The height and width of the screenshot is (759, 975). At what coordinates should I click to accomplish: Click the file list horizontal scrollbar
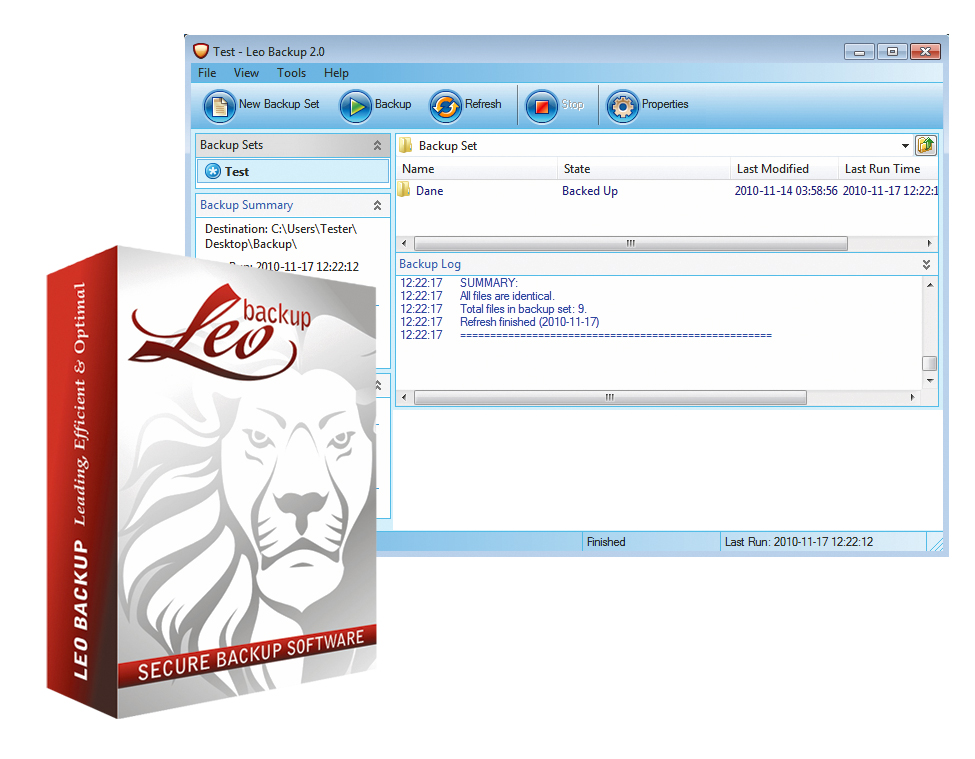[x=630, y=244]
